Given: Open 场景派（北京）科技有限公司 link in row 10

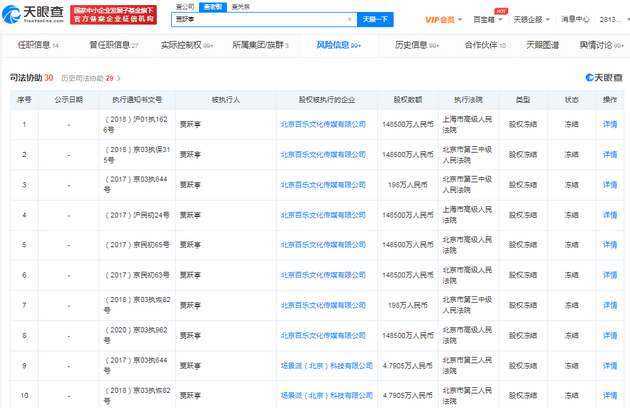Looking at the screenshot, I should coord(327,396).
